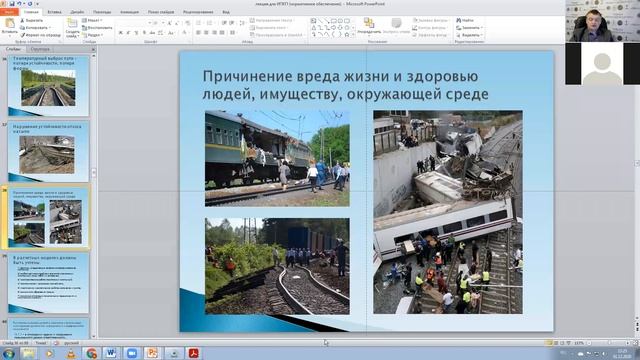
Task: Activate Формат по образцу painter
Action: 41,35
